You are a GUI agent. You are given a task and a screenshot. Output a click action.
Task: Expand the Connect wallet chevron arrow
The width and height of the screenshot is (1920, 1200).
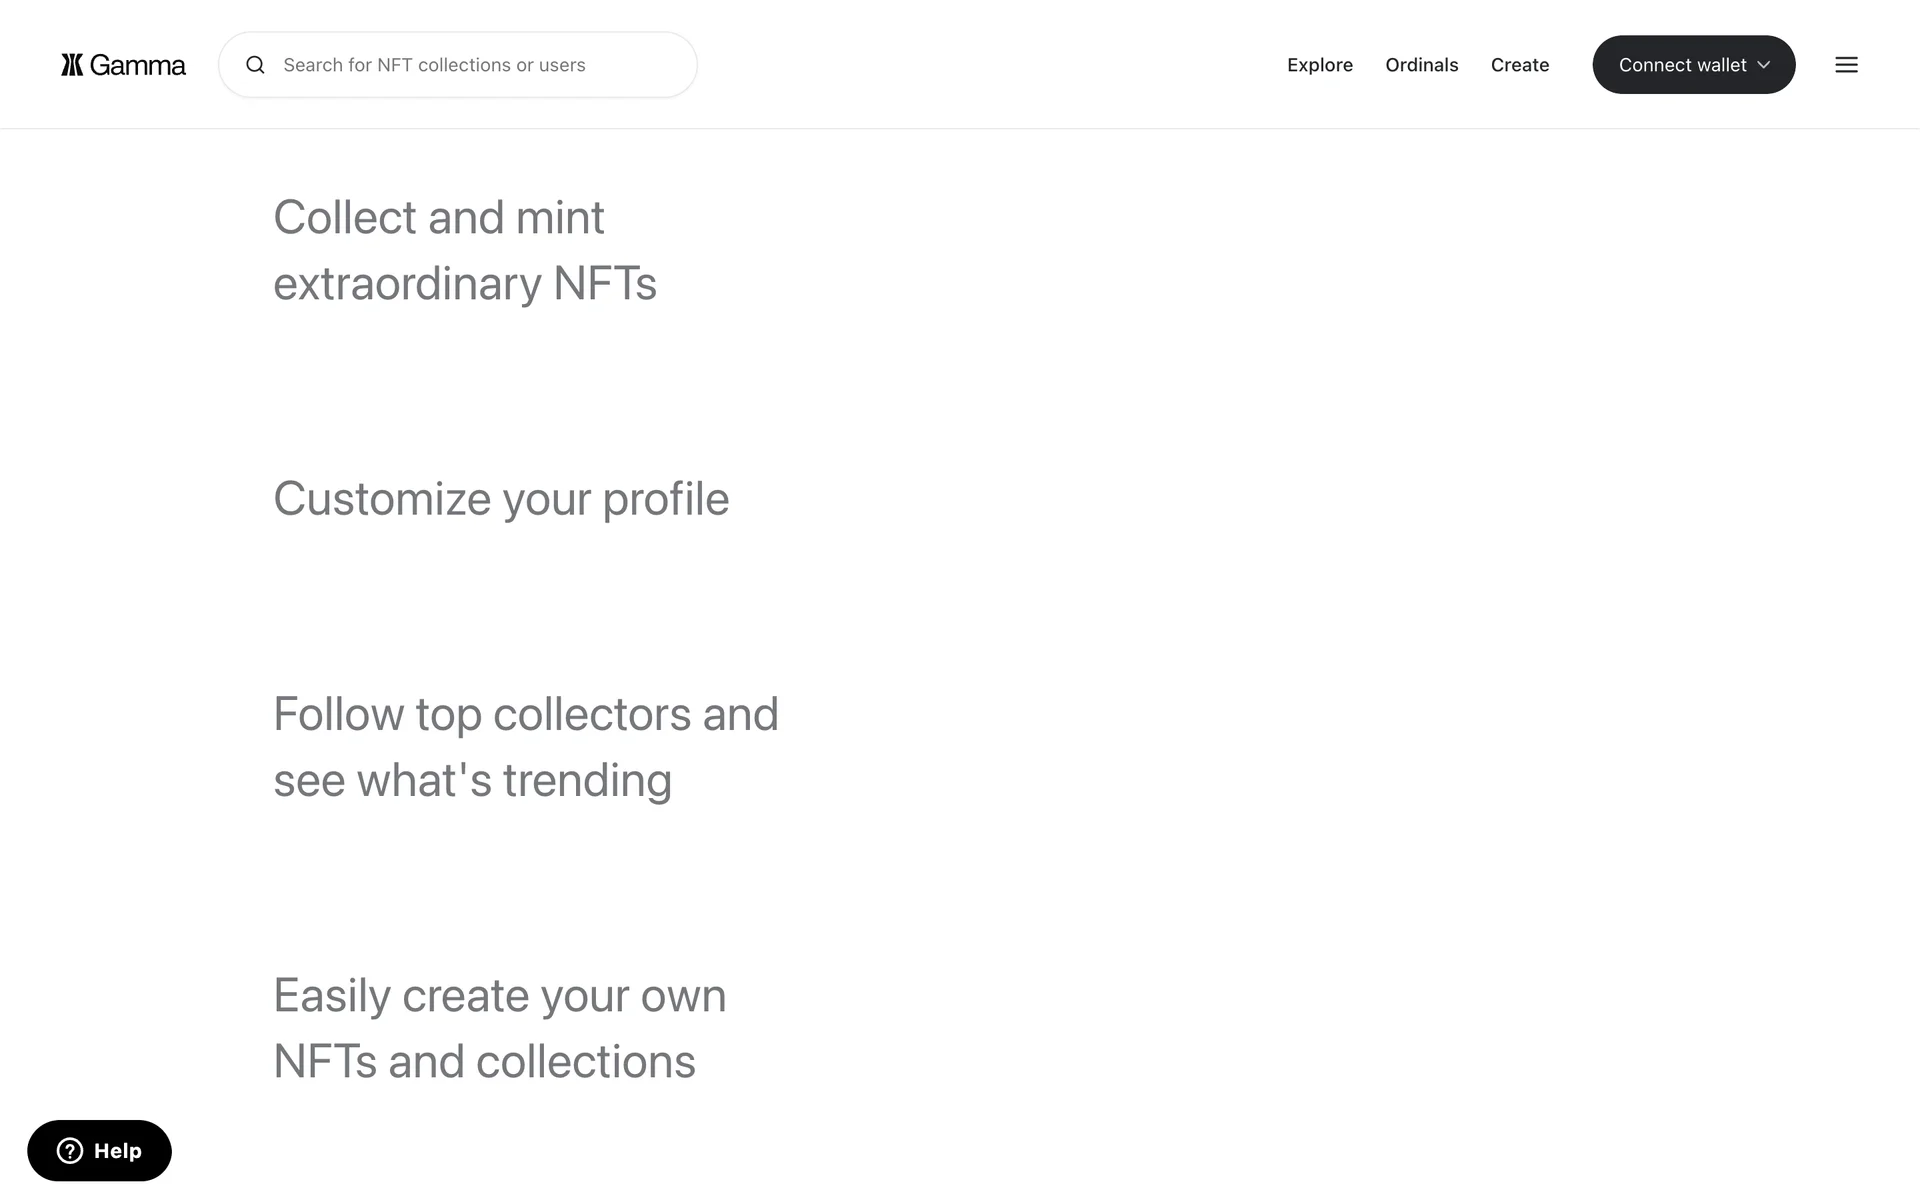[x=1764, y=65]
